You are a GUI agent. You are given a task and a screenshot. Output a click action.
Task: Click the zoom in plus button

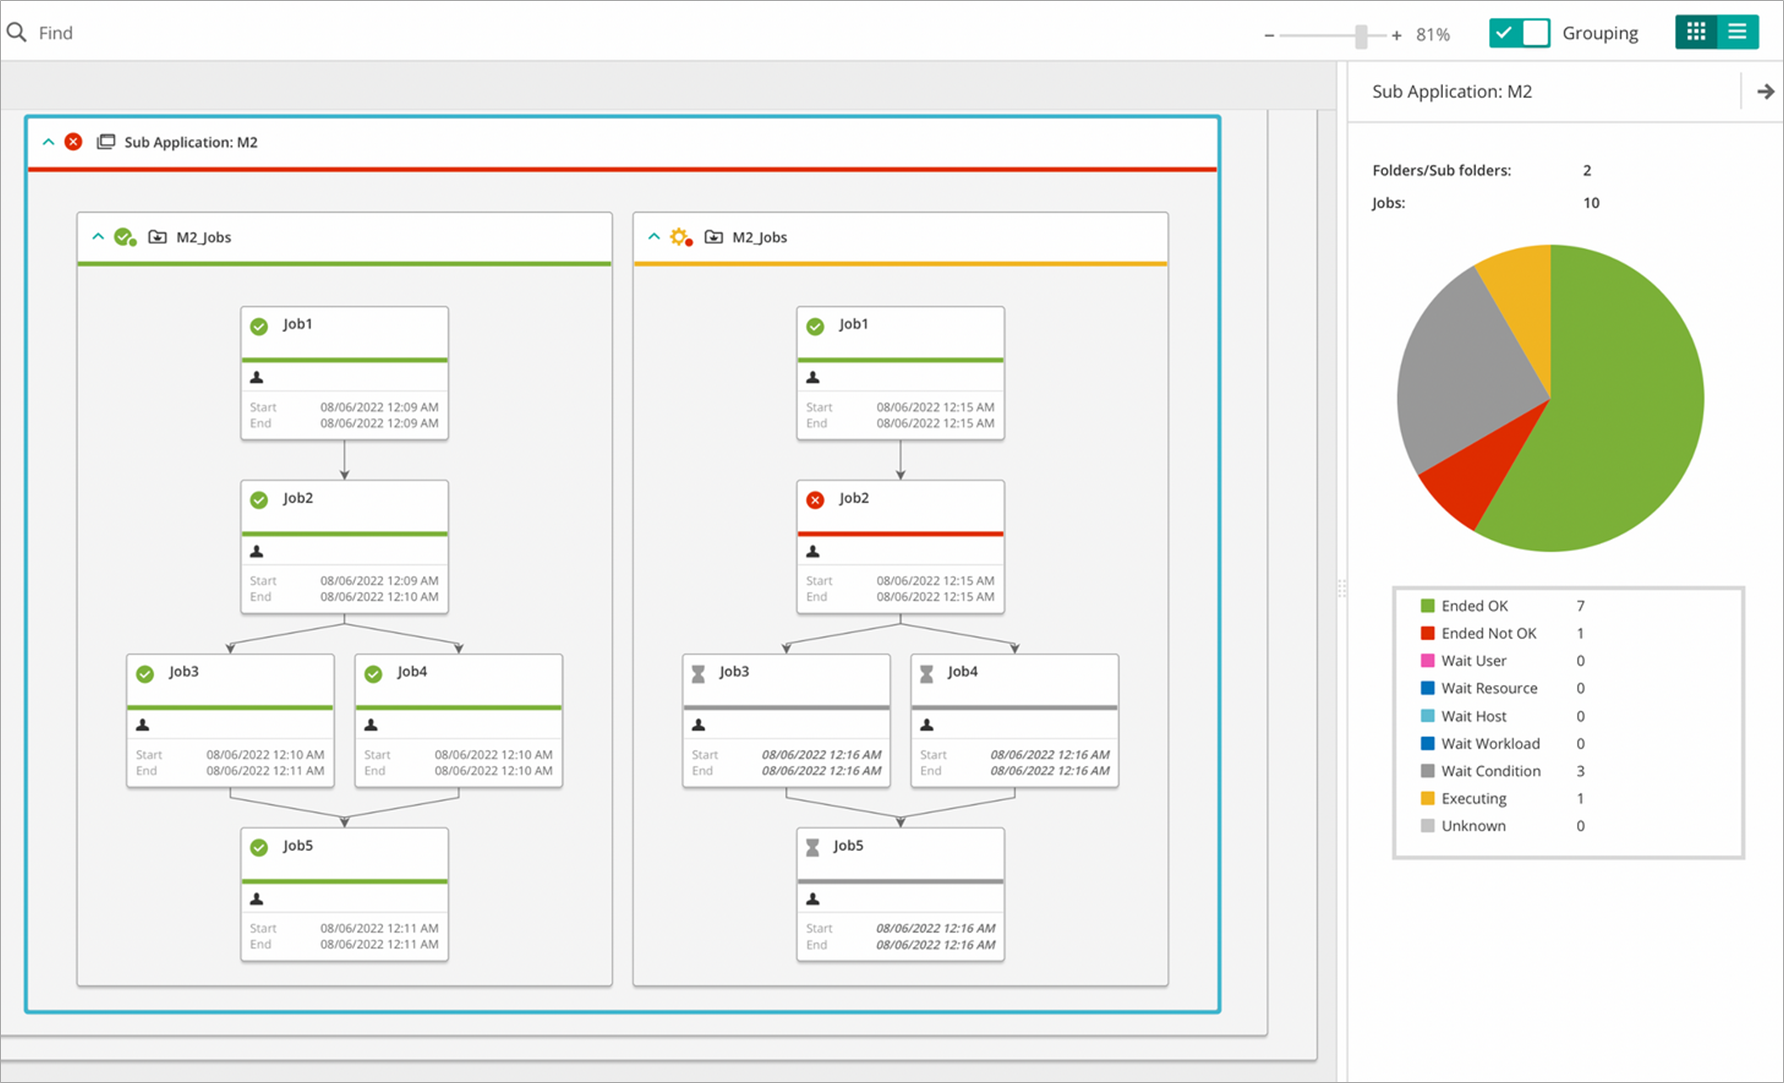click(1397, 35)
